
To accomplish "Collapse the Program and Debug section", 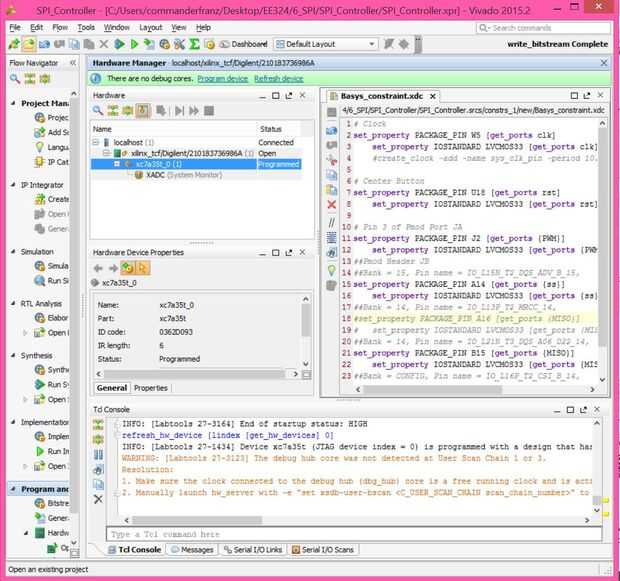I will tap(12, 489).
